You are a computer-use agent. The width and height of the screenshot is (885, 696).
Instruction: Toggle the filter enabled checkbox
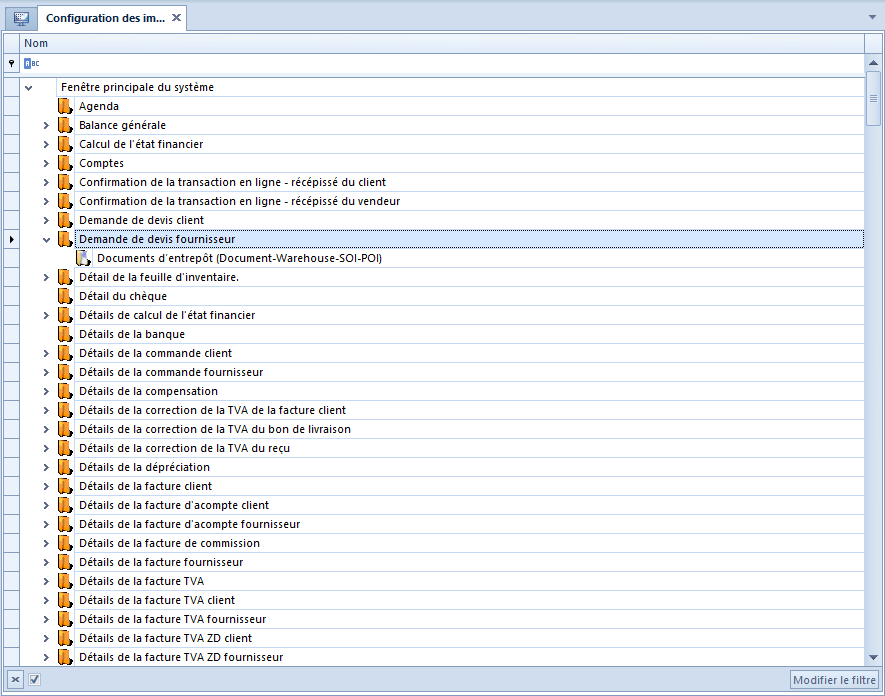coord(34,680)
